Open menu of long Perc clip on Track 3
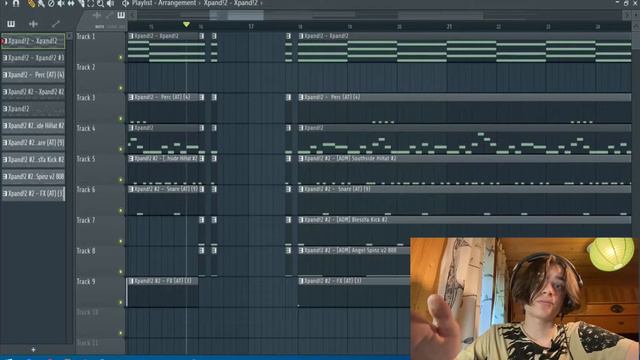This screenshot has width=640, height=360. point(301,97)
